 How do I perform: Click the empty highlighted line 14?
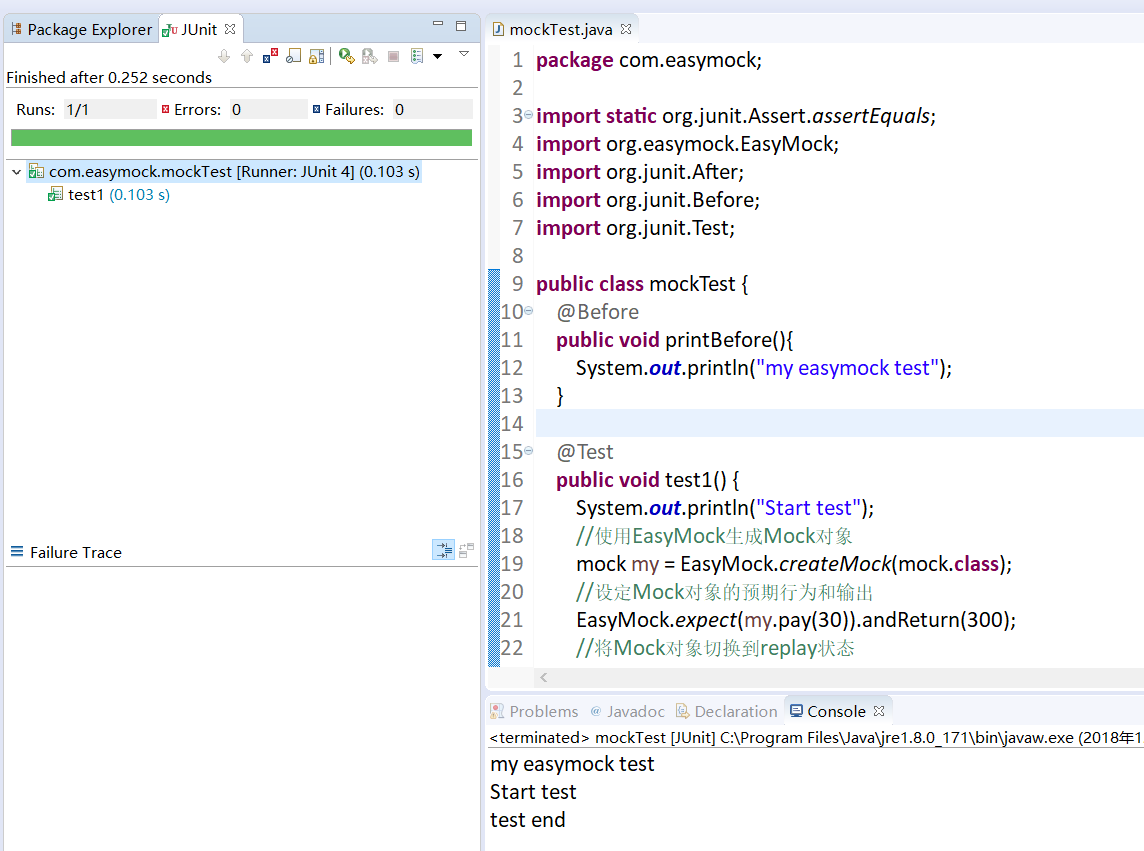click(x=840, y=423)
